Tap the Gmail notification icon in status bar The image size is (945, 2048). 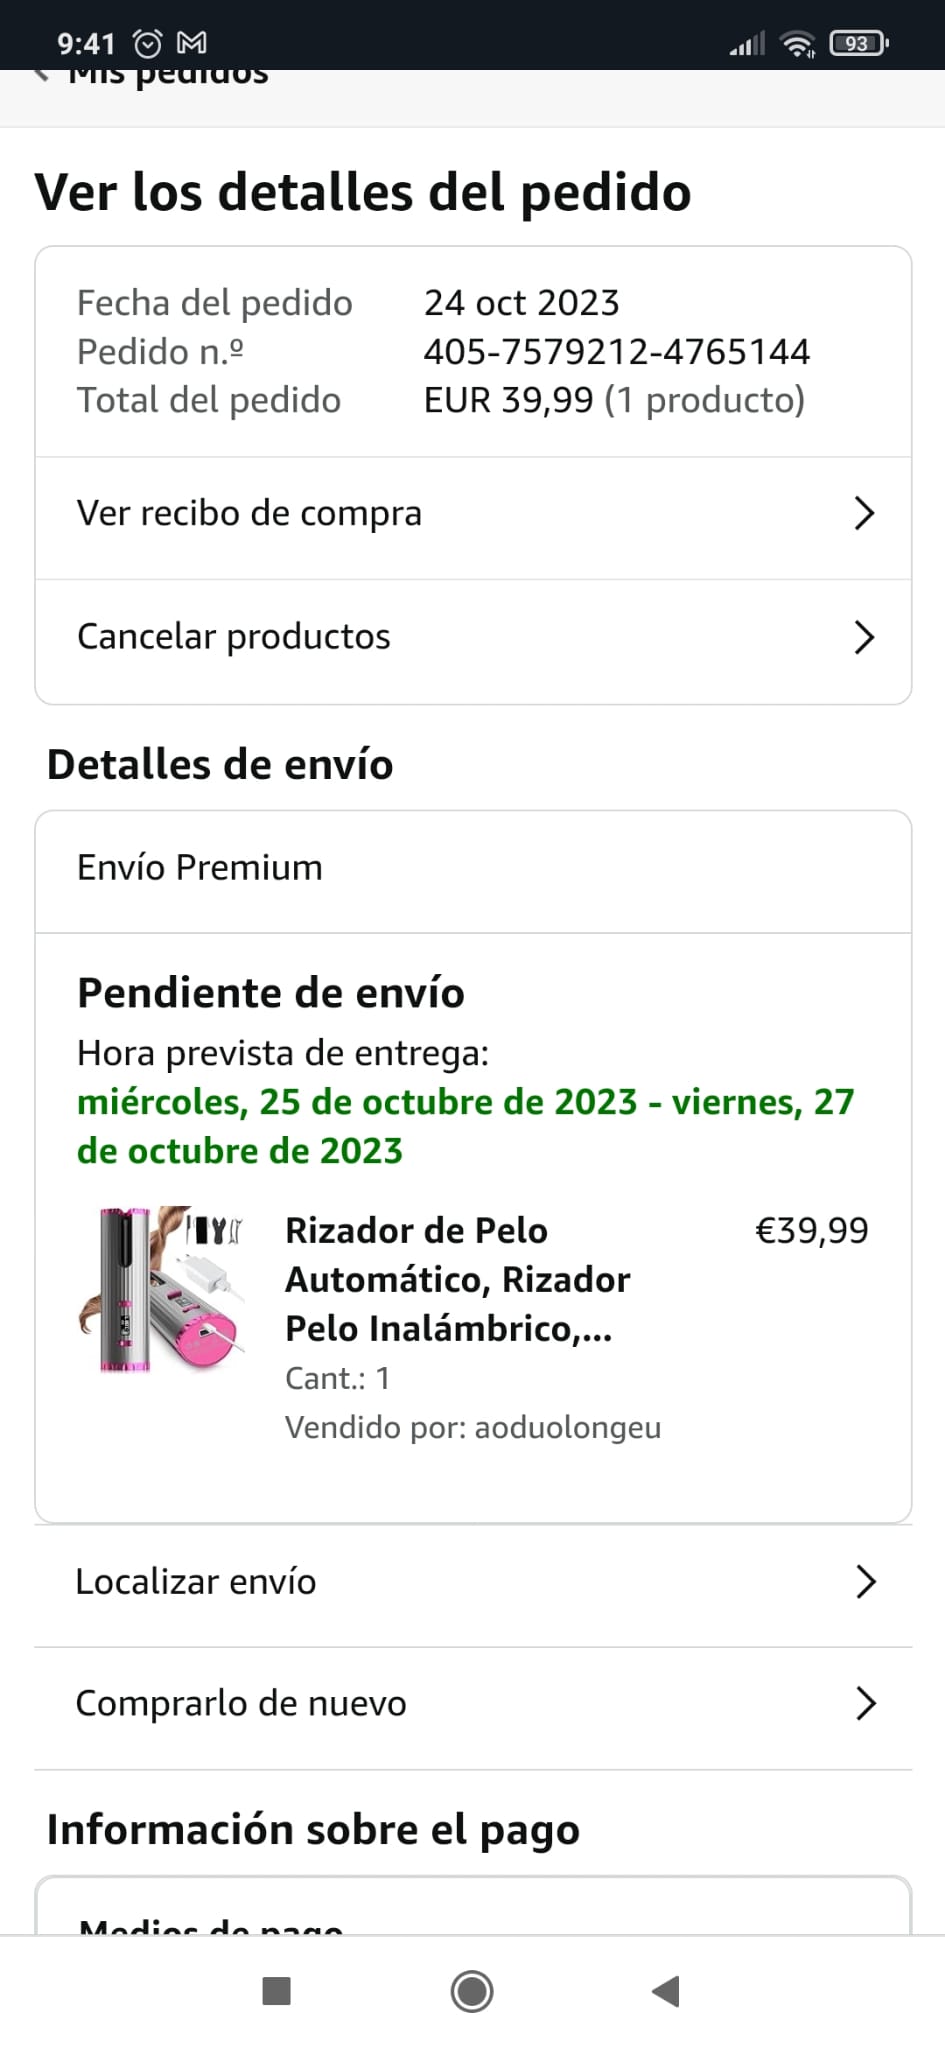(x=192, y=43)
